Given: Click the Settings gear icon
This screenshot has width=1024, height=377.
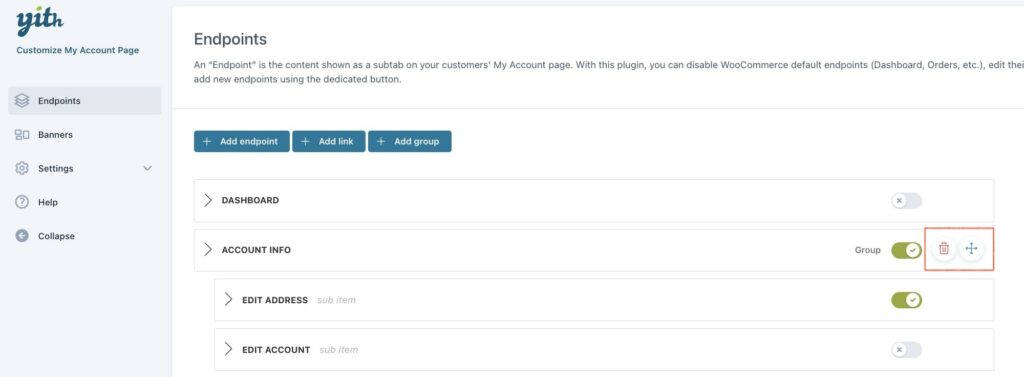Looking at the screenshot, I should coord(22,168).
